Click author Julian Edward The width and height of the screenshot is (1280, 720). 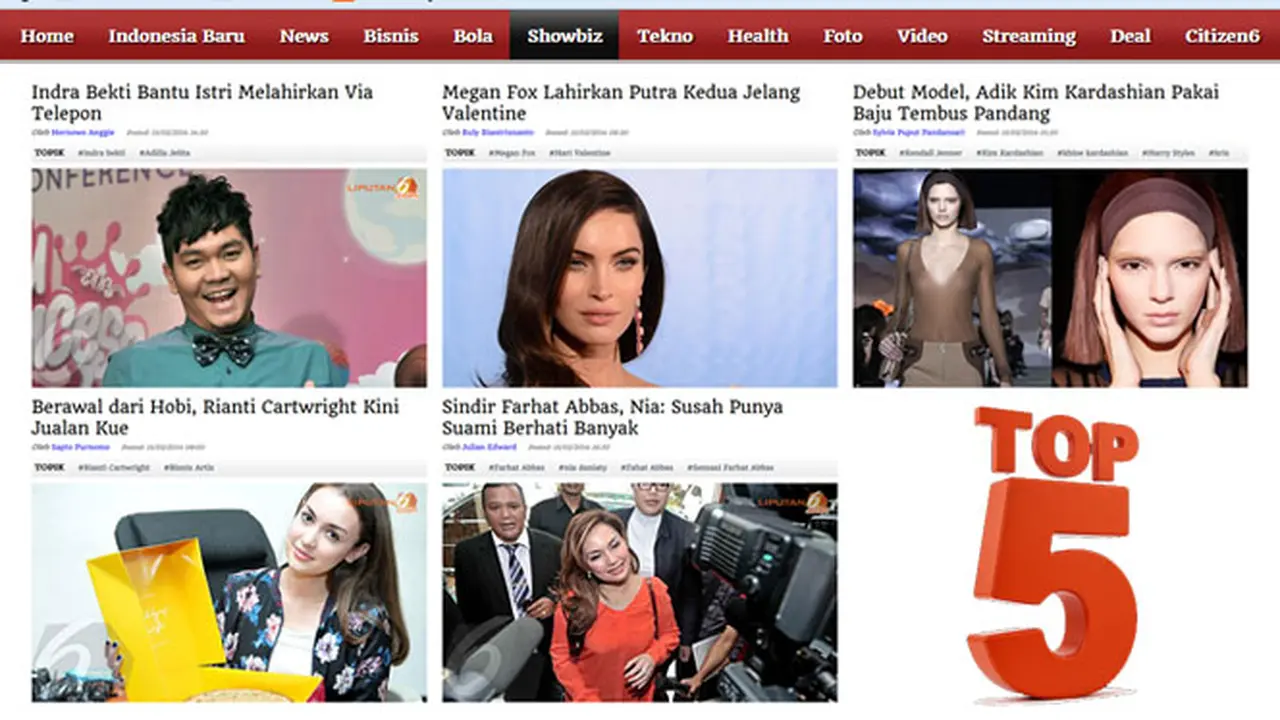(x=489, y=447)
